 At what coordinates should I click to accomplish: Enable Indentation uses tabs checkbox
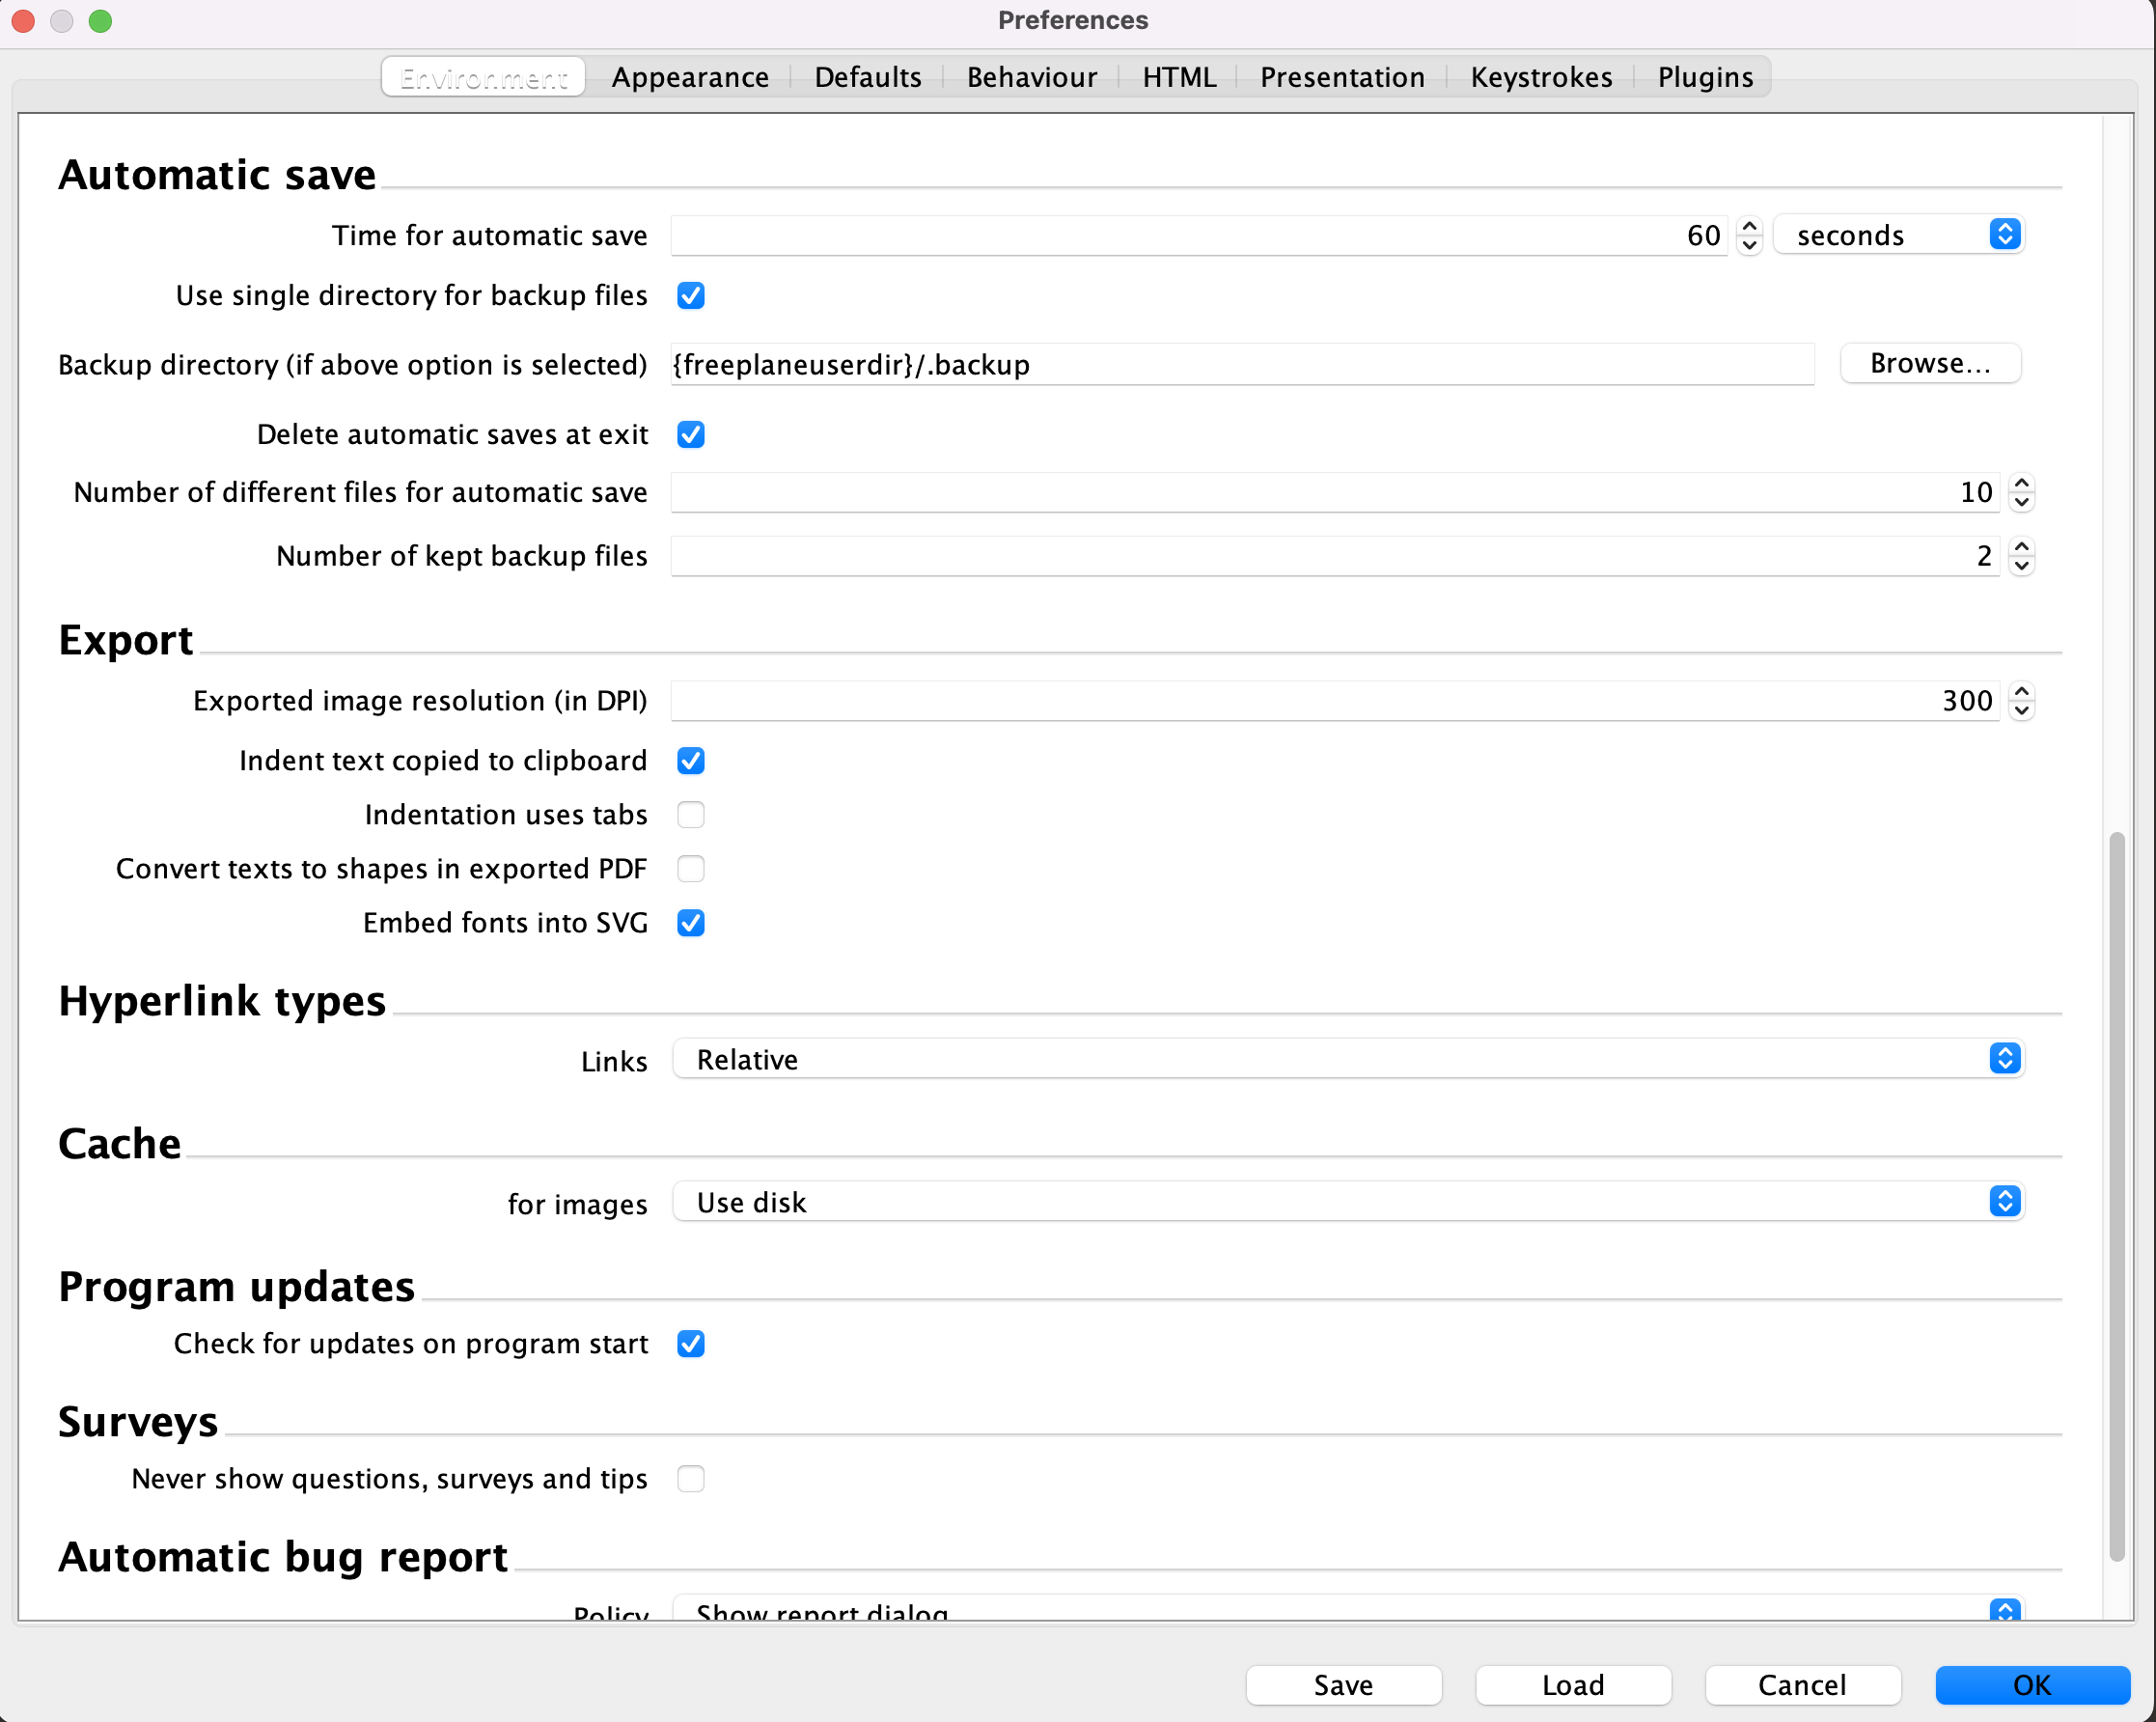(691, 815)
